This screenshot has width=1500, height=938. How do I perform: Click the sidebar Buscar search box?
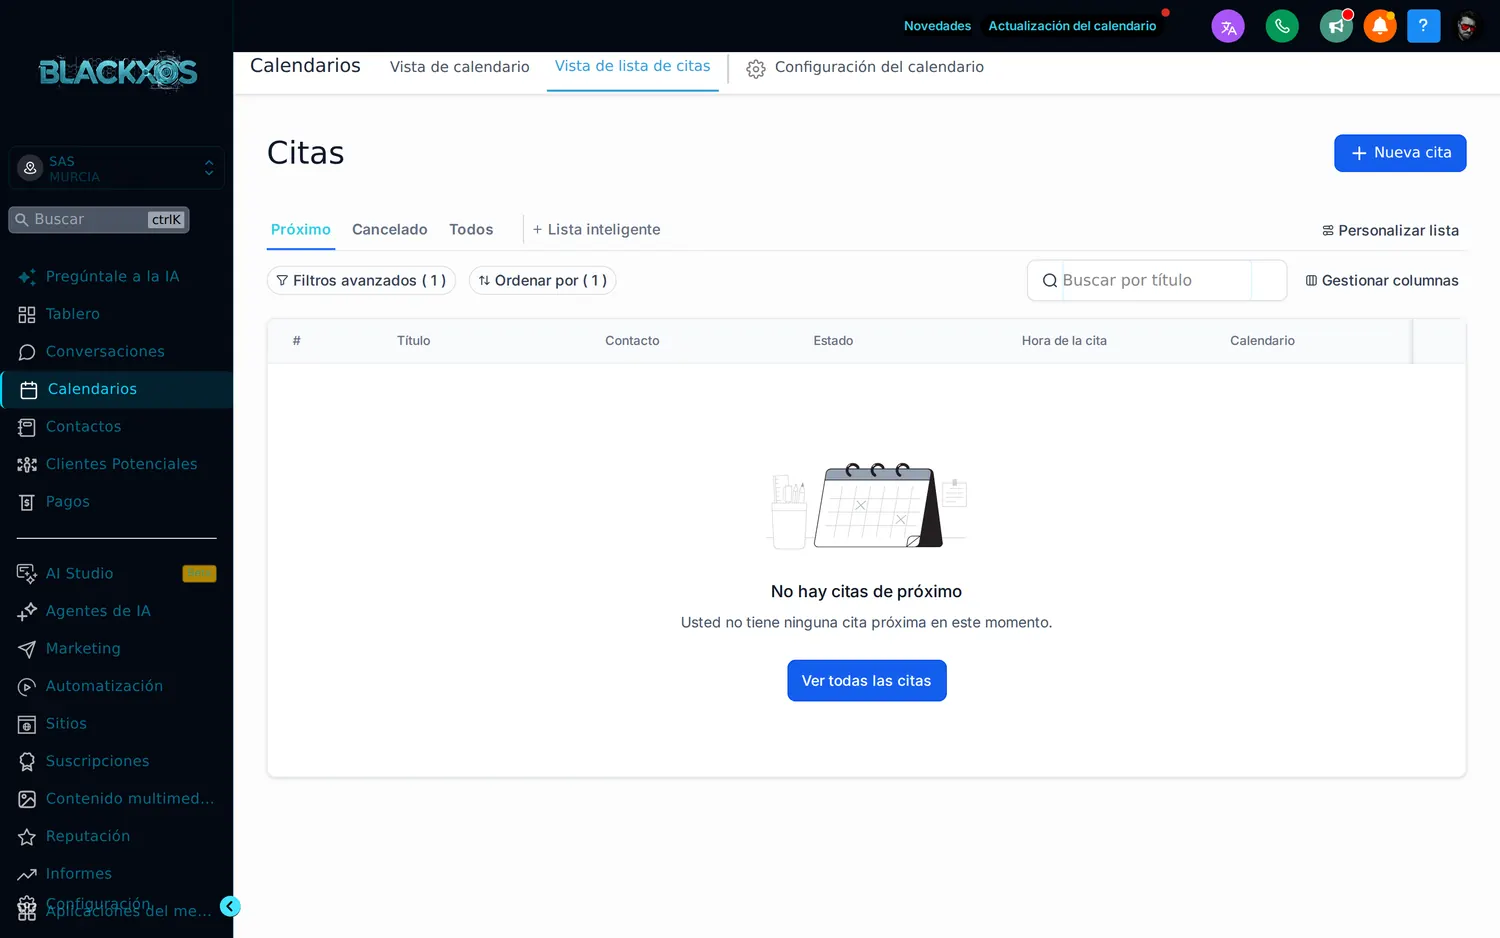pos(99,220)
